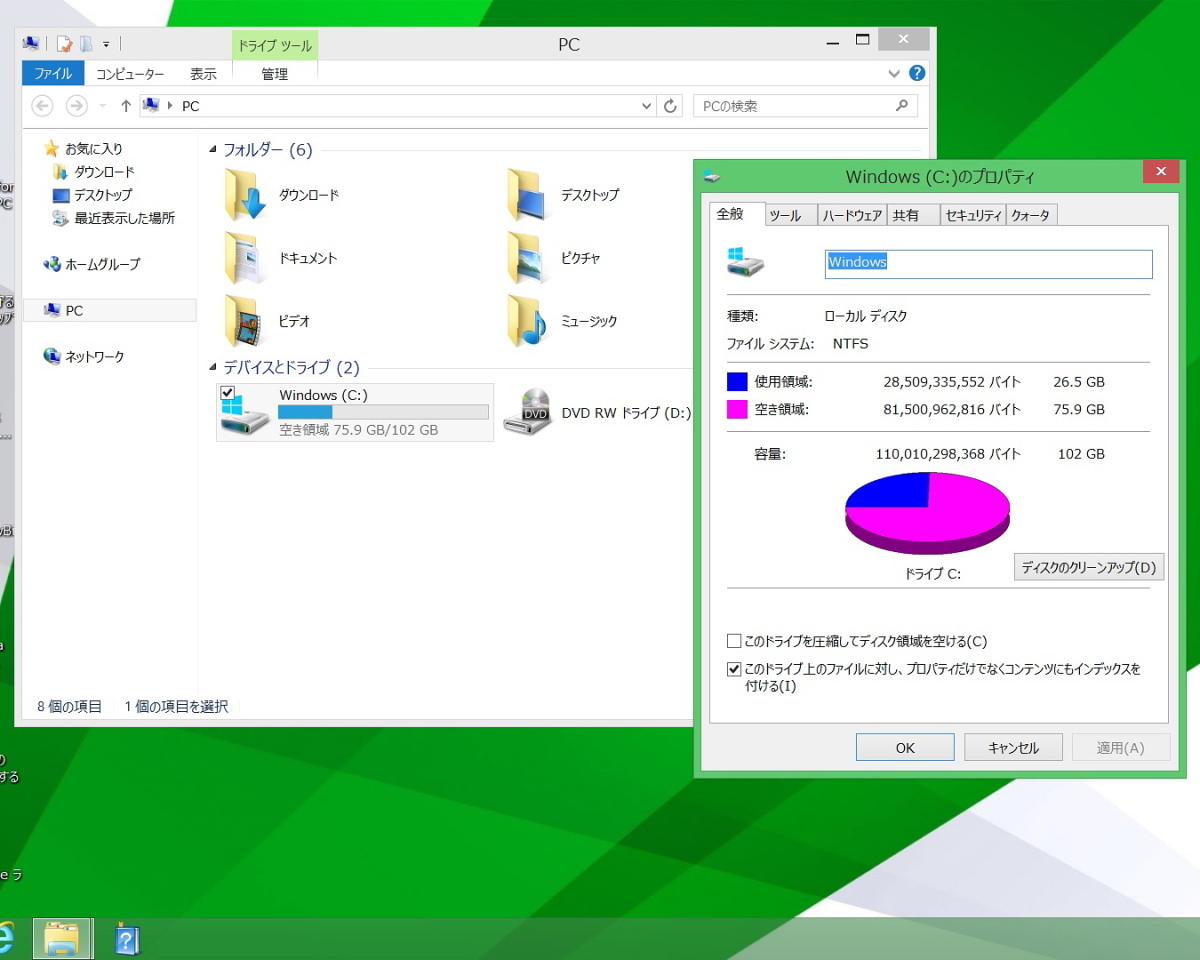The width and height of the screenshot is (1200, 960).
Task: Open the File (ファイル) ribbon tab
Action: [x=53, y=74]
